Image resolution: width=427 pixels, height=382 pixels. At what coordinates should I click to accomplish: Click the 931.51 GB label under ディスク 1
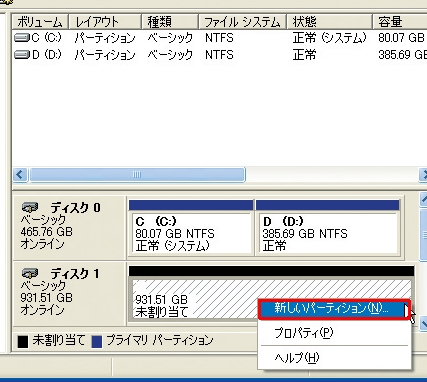tap(46, 298)
